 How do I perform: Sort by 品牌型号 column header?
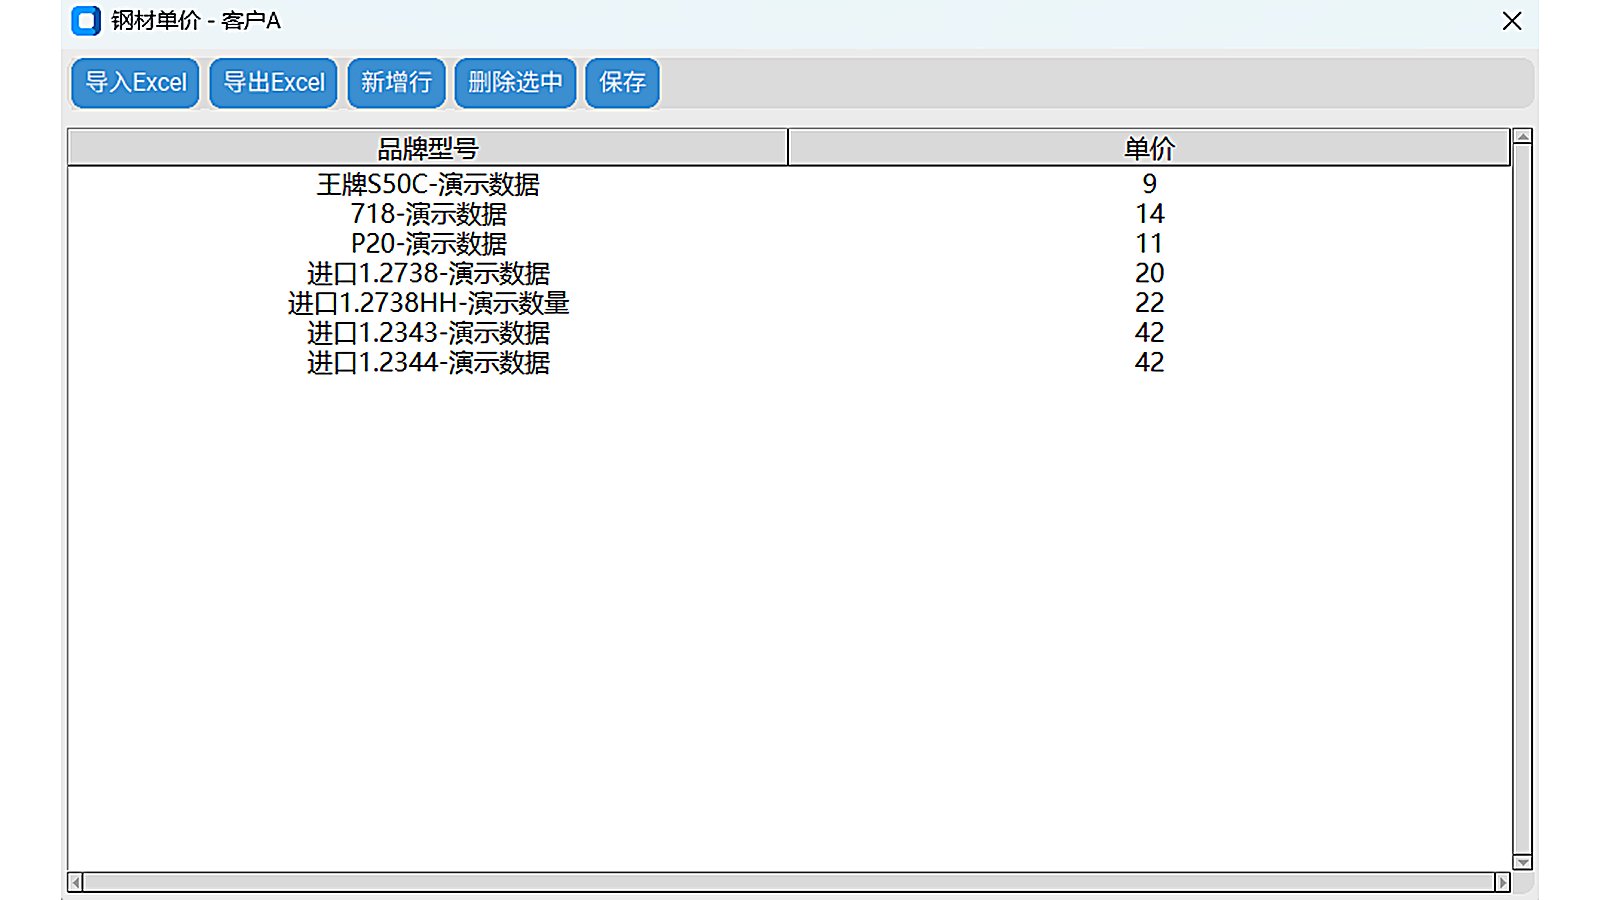(428, 148)
